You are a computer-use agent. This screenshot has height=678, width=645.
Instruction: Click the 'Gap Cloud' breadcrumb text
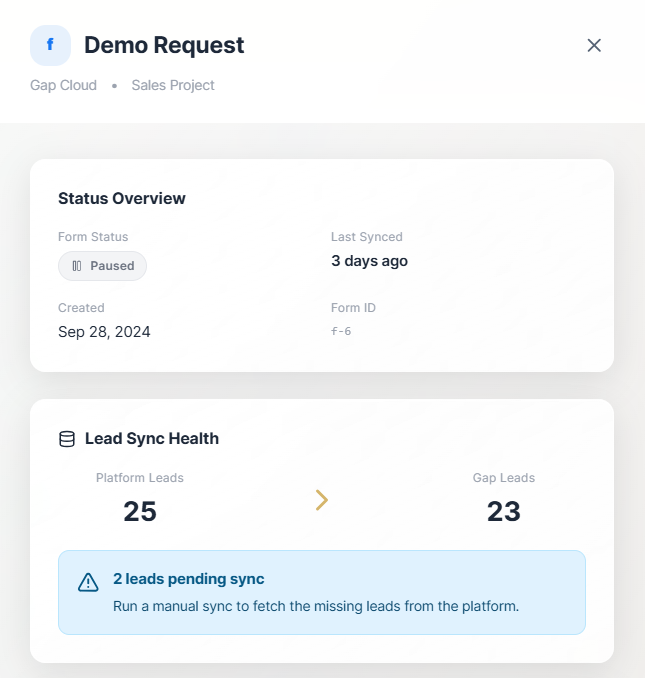coord(63,85)
